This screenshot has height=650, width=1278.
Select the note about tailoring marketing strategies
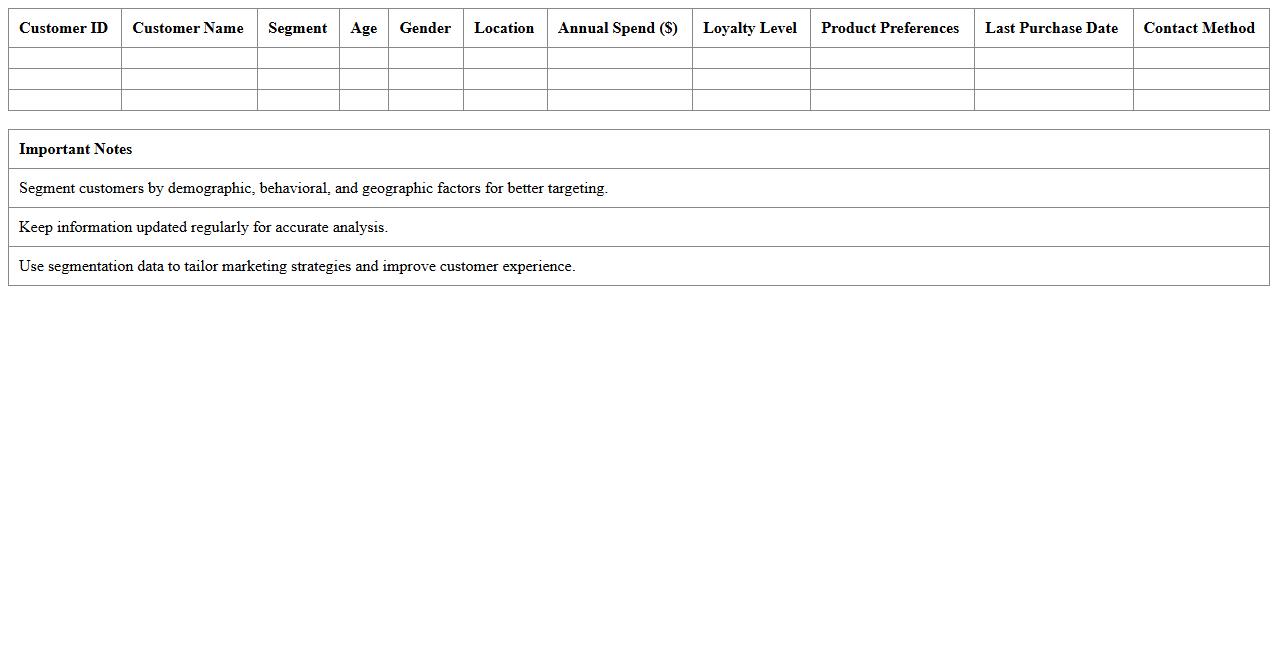pos(297,266)
